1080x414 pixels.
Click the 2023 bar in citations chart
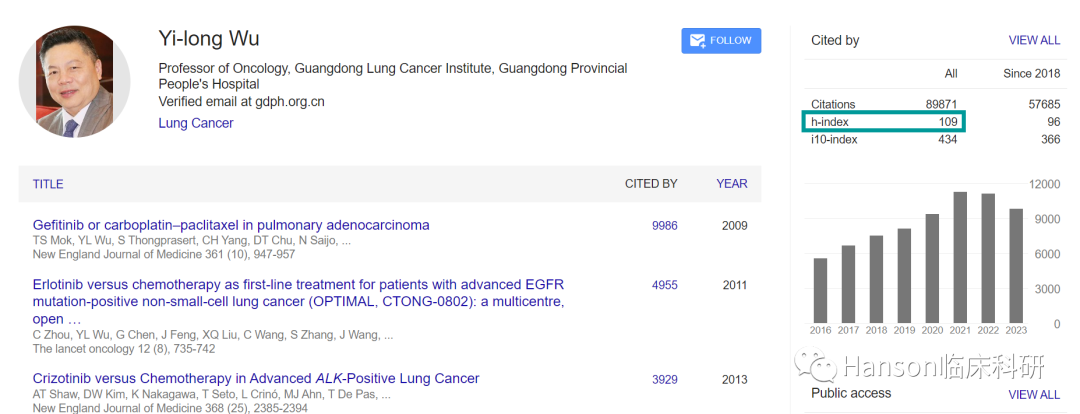(x=1017, y=266)
